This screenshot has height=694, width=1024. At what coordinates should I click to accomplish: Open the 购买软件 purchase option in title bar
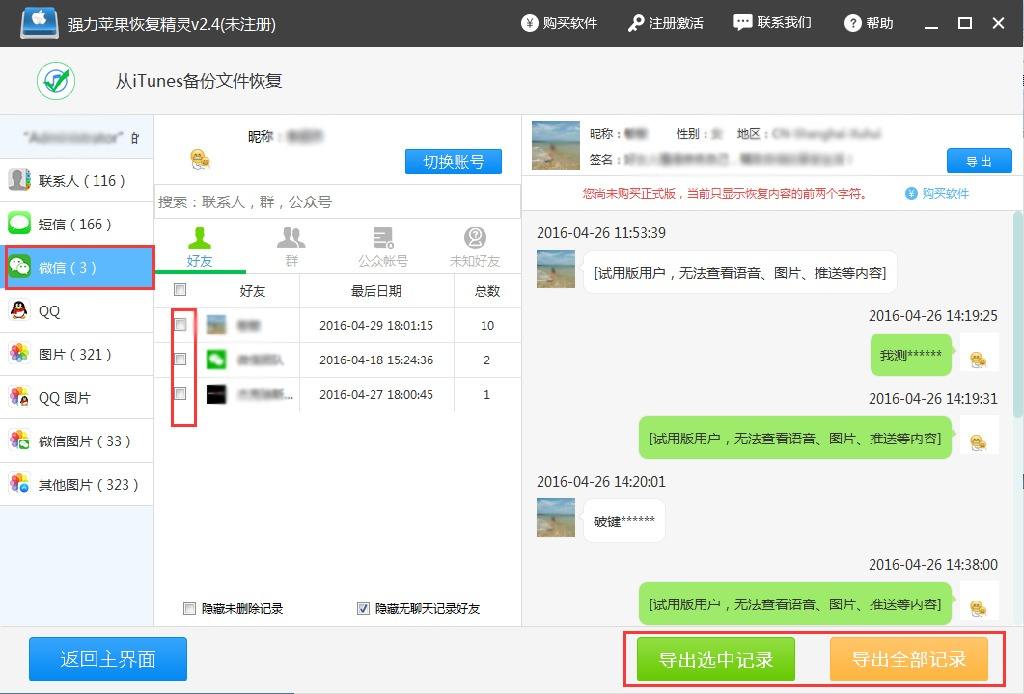[559, 23]
